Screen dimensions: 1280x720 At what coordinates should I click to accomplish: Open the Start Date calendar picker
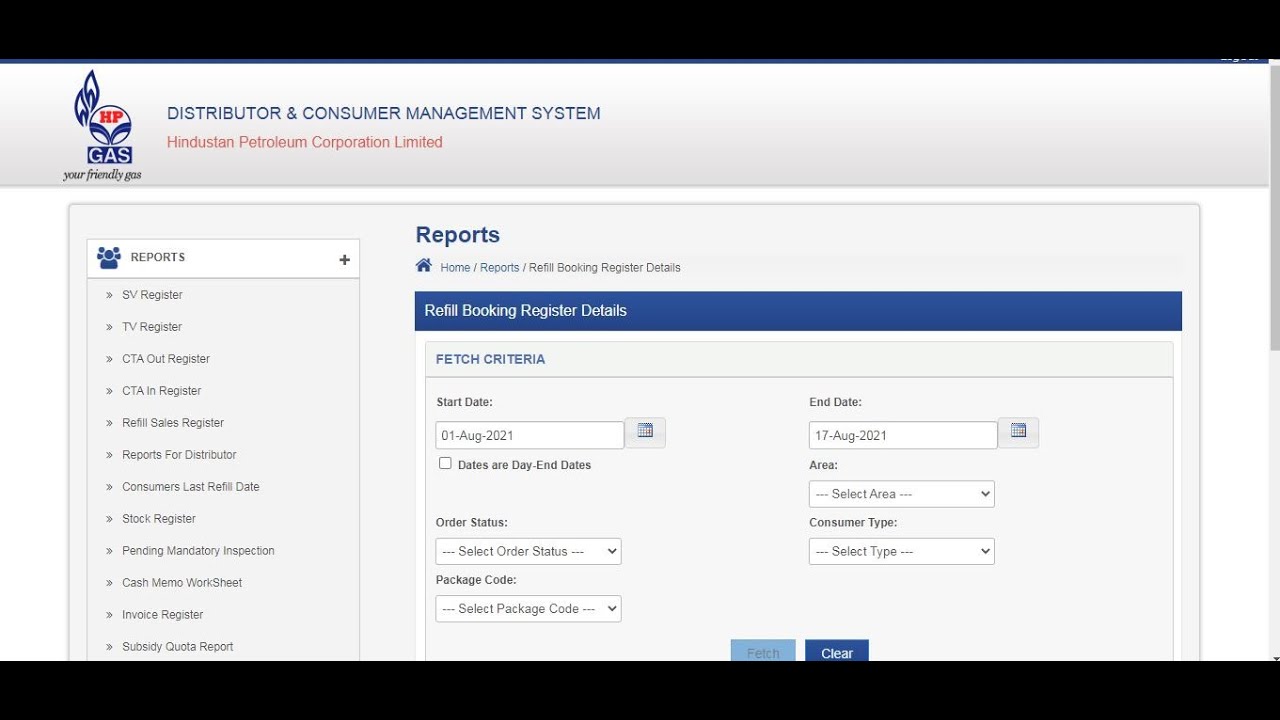pos(645,433)
